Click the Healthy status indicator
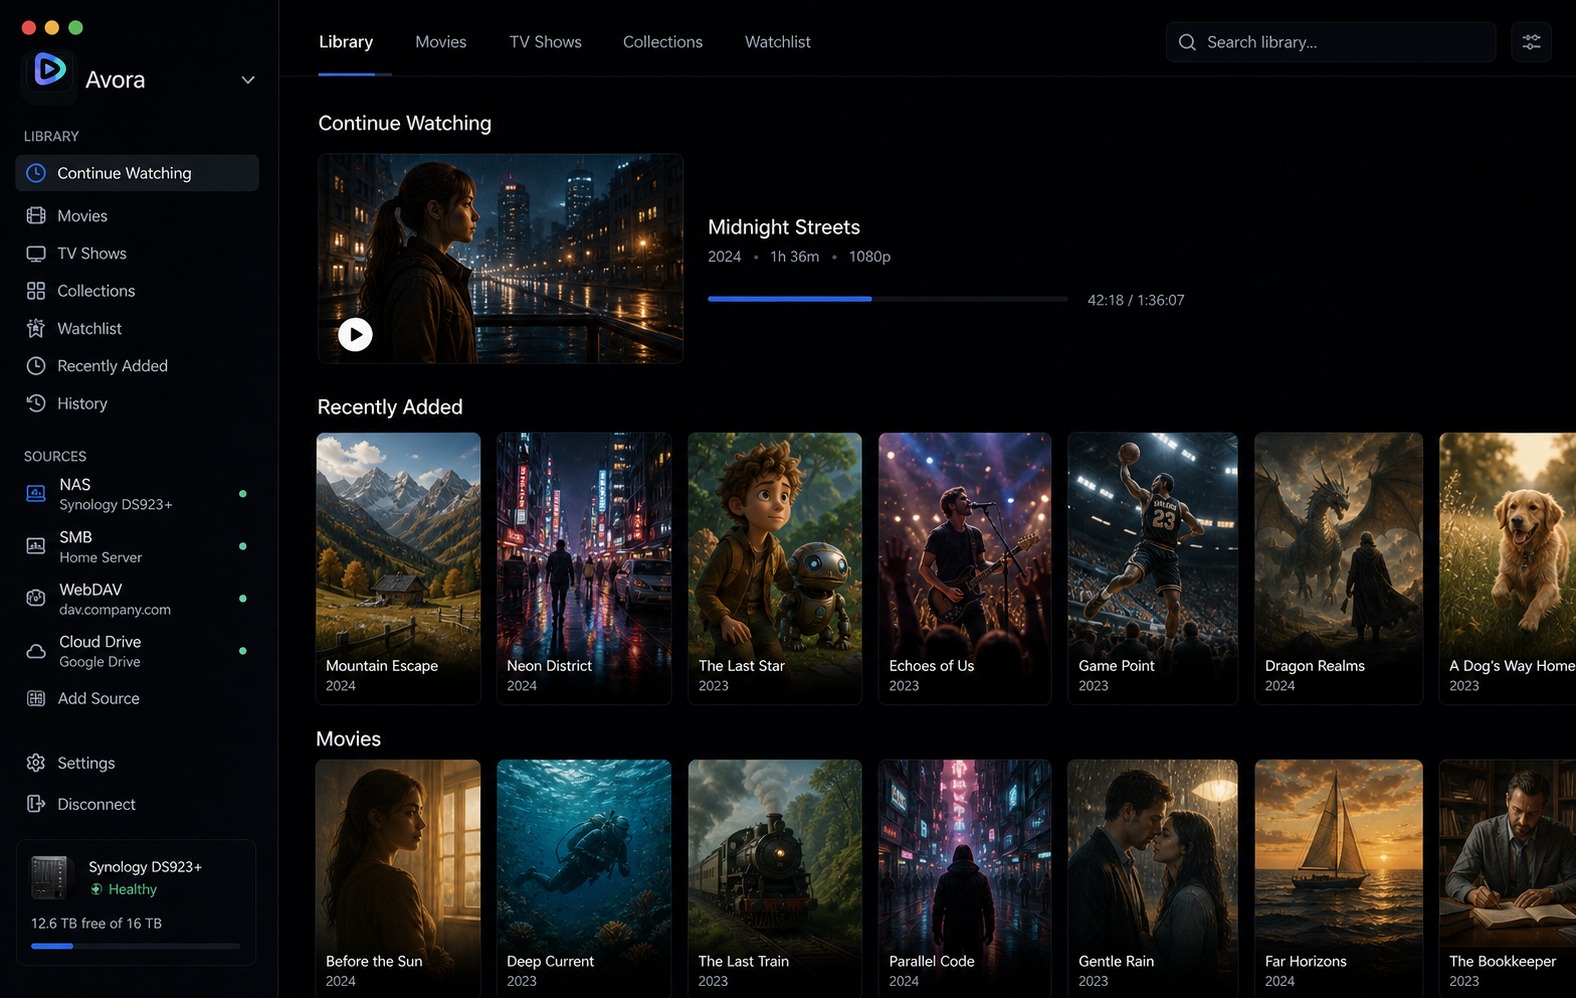This screenshot has height=998, width=1576. [x=123, y=889]
